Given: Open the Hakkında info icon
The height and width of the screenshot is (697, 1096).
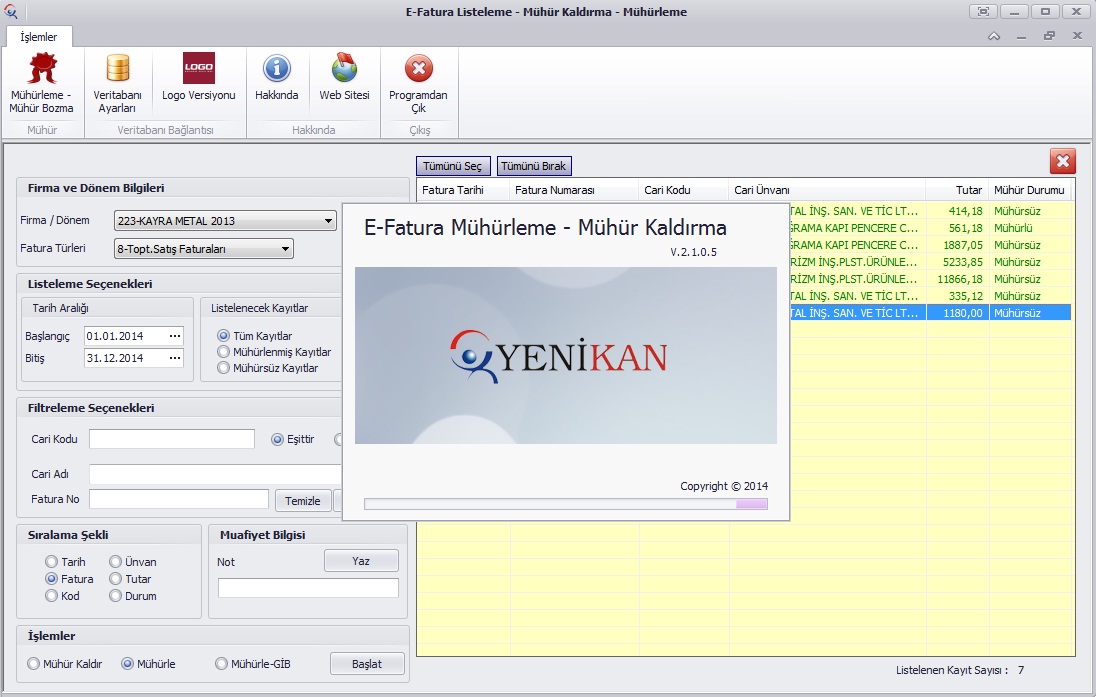Looking at the screenshot, I should 277,70.
